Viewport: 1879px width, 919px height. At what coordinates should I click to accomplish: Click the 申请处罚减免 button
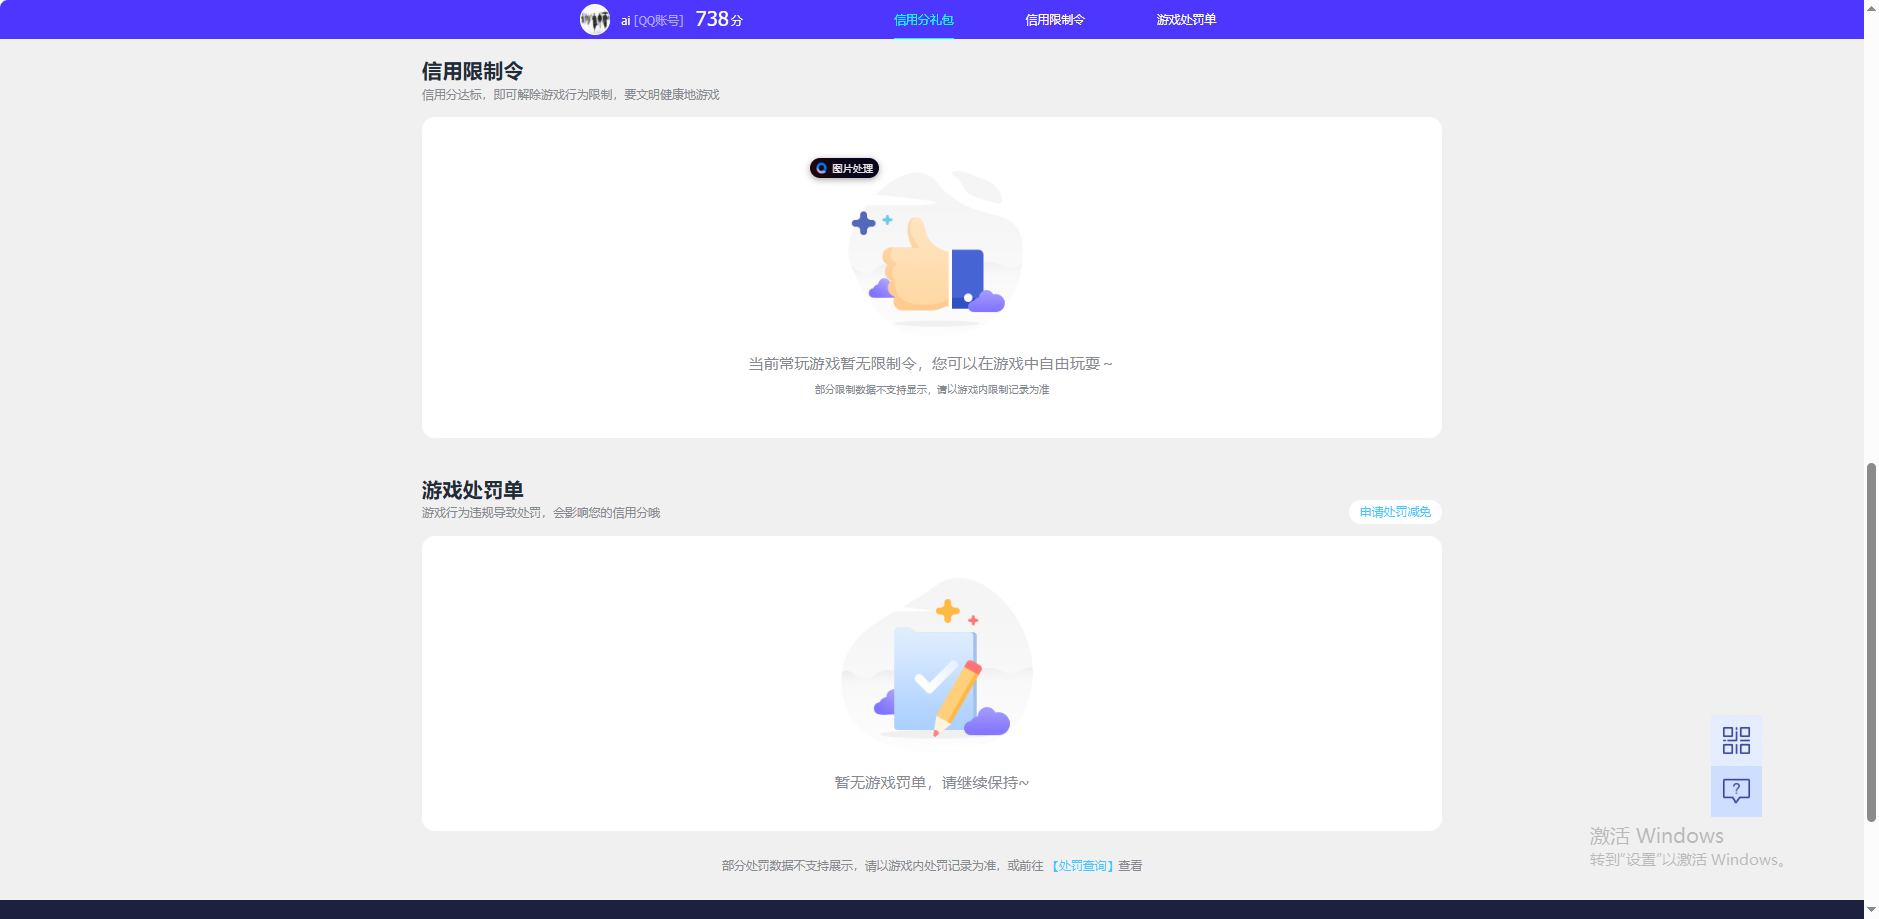pyautogui.click(x=1395, y=512)
